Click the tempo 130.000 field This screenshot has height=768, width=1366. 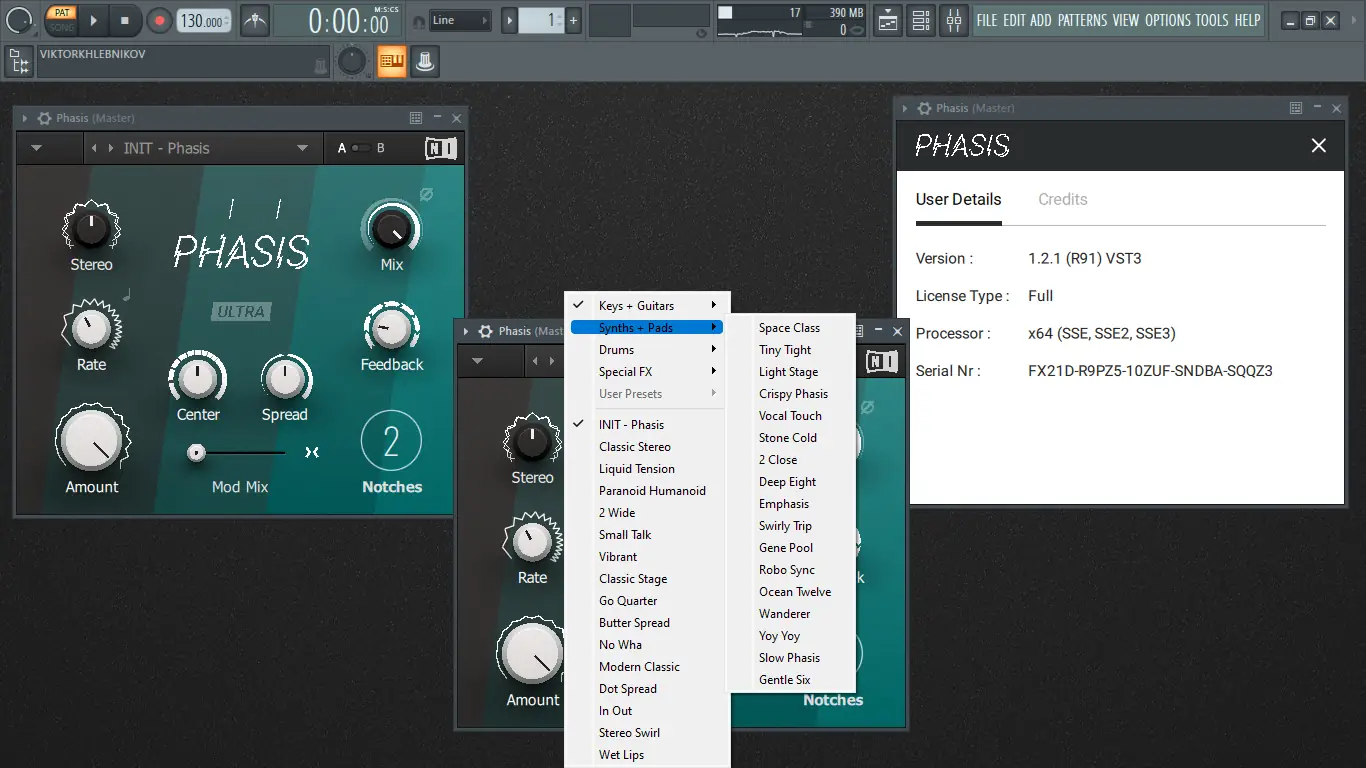coord(204,20)
